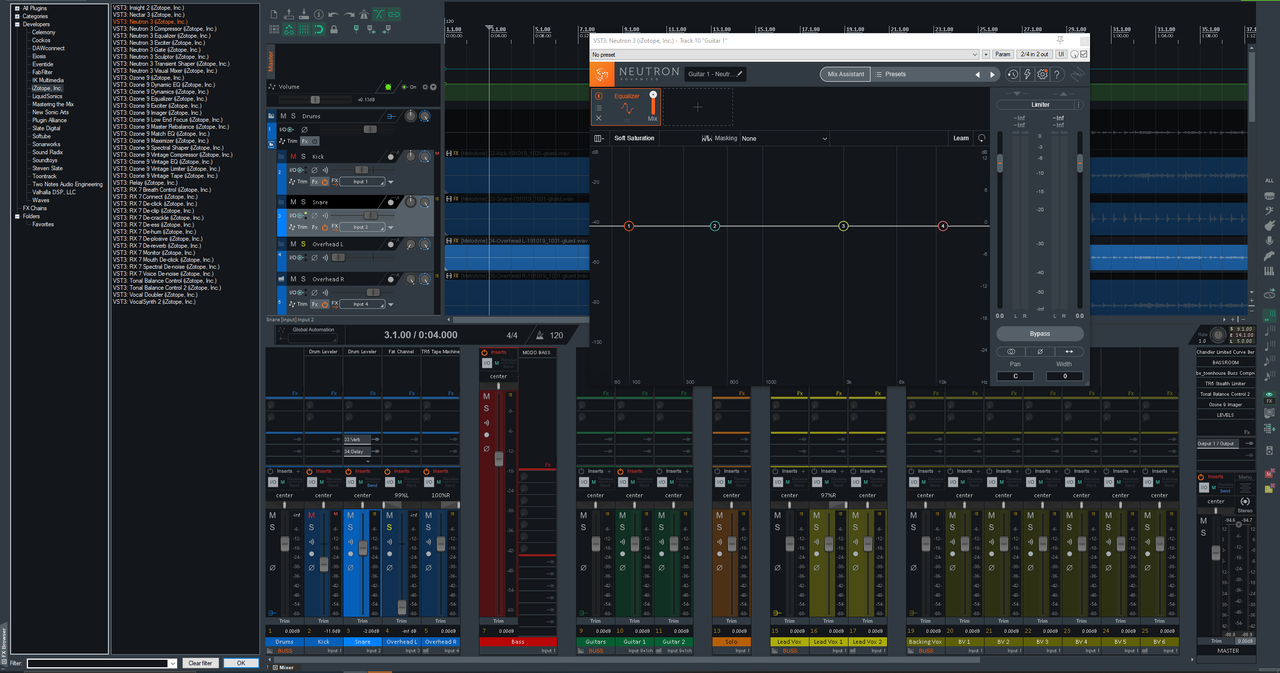Select EQ node 3
Screen dimensions: 1280x673
click(843, 226)
